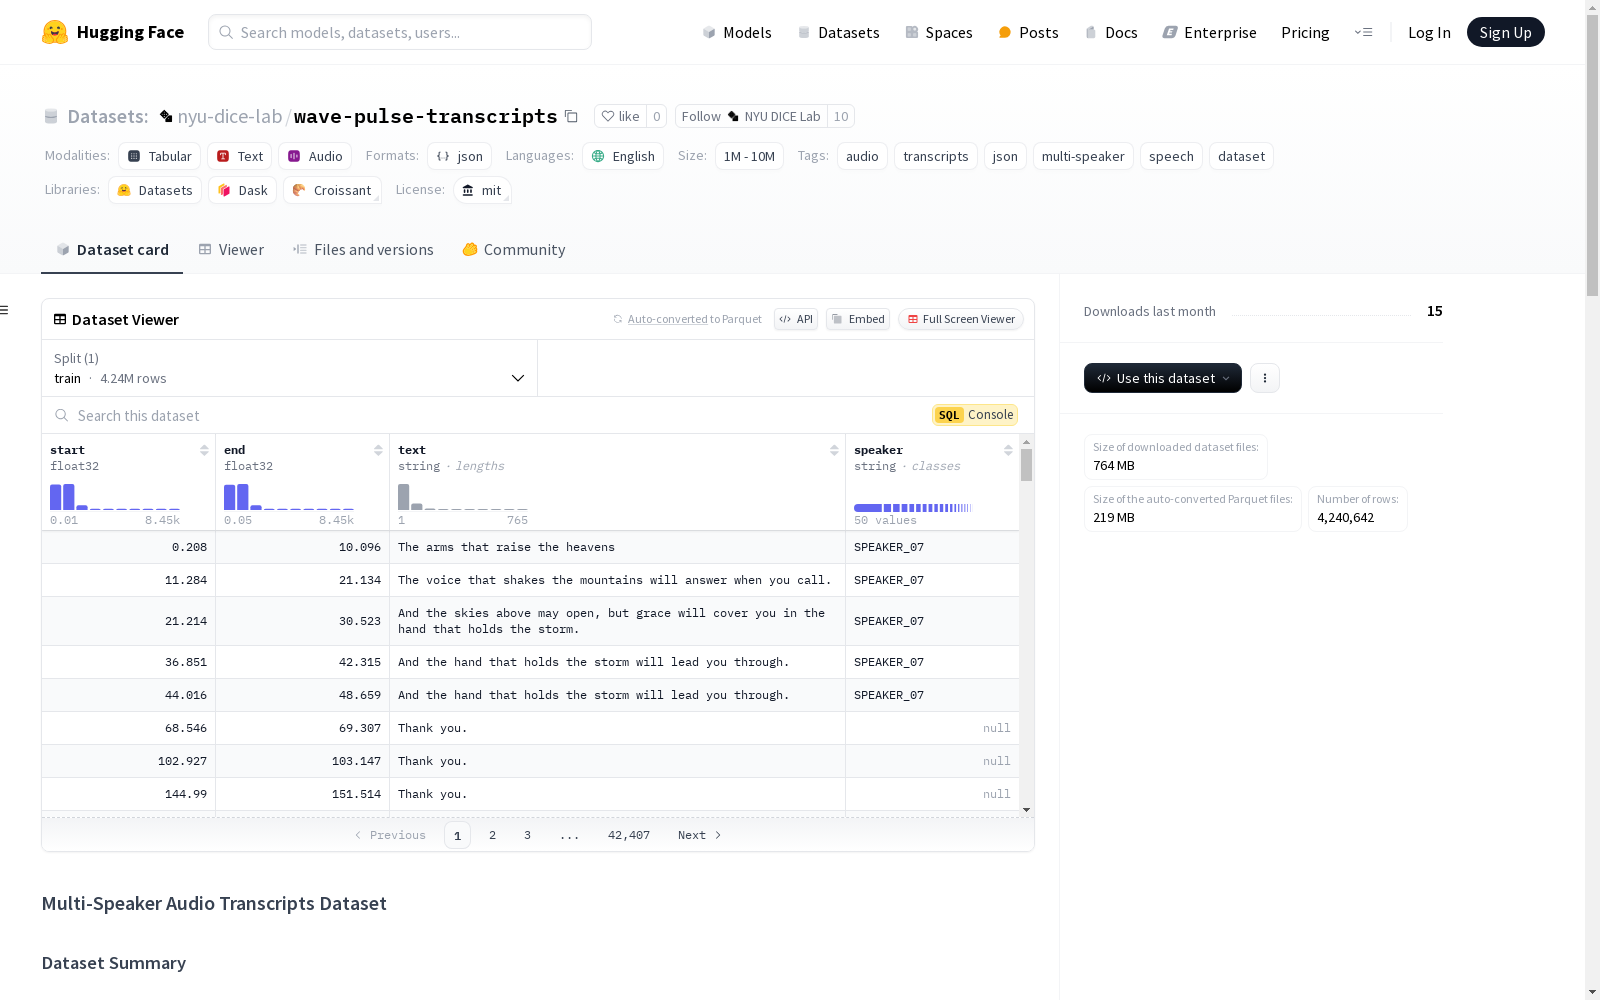1600x1000 pixels.
Task: Open Models in the top navigation
Action: tap(737, 32)
